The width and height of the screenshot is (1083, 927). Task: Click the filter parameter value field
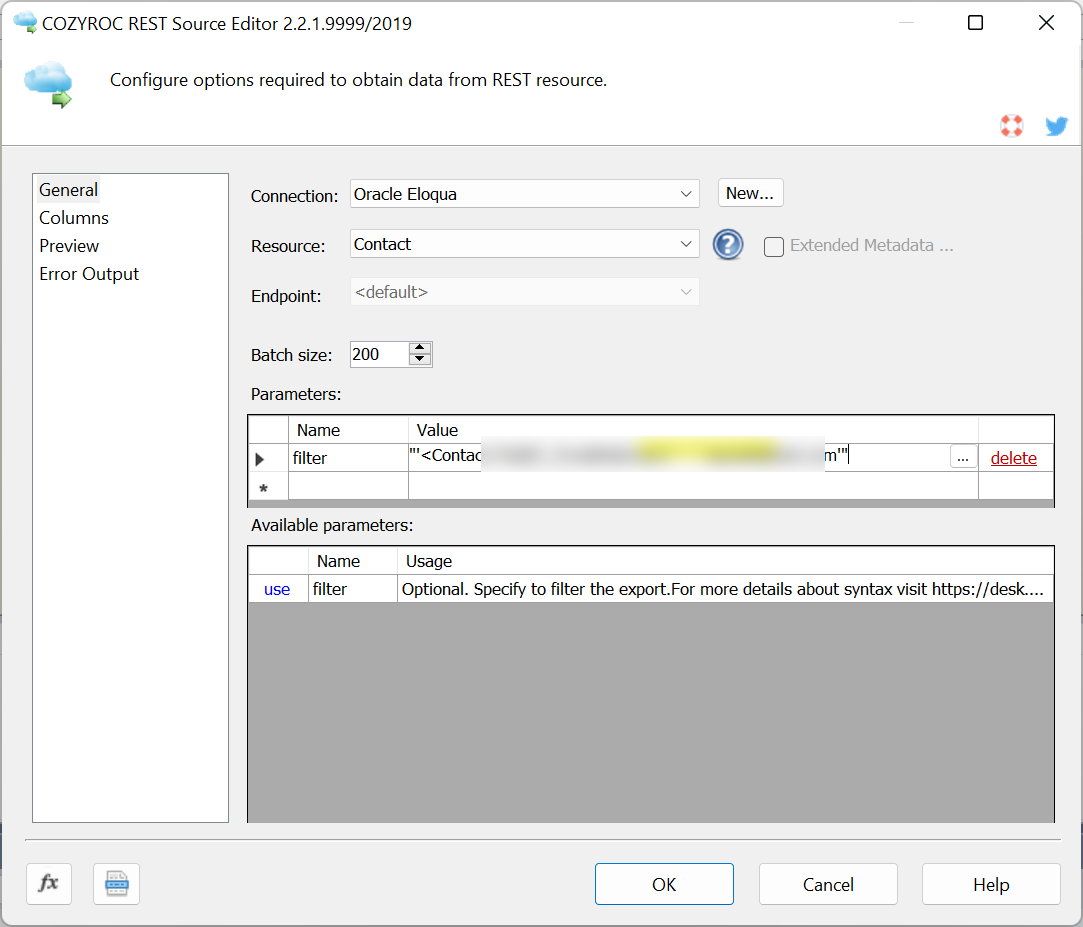coord(680,457)
